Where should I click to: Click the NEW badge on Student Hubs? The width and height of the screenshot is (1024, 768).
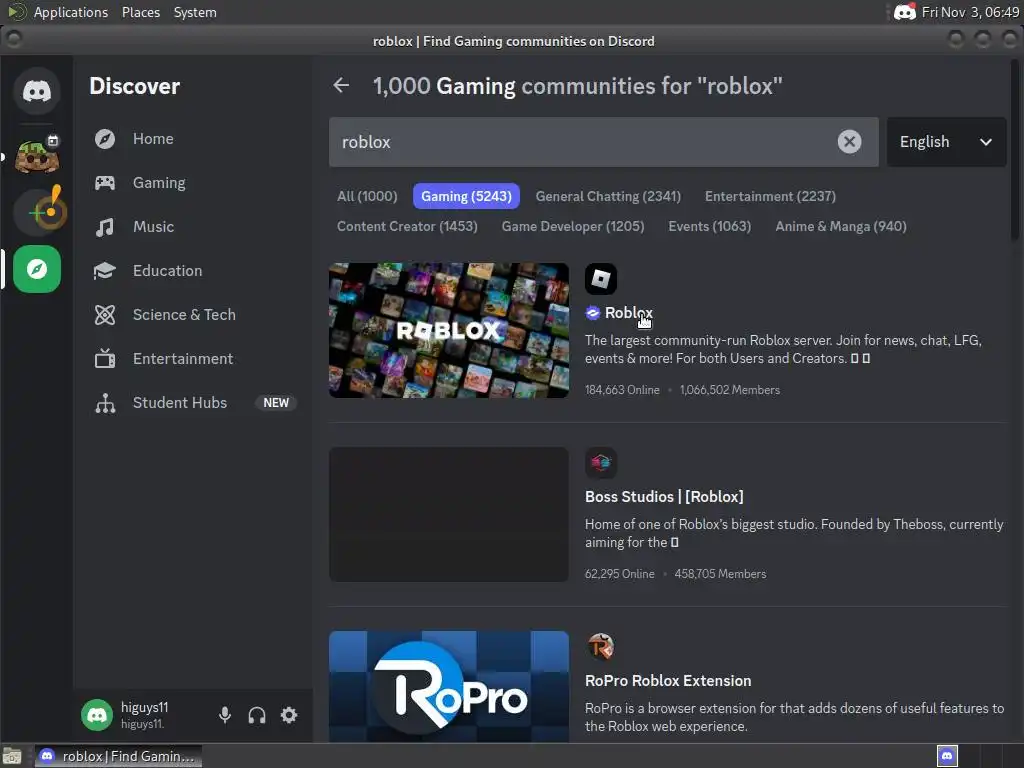pyautogui.click(x=276, y=403)
